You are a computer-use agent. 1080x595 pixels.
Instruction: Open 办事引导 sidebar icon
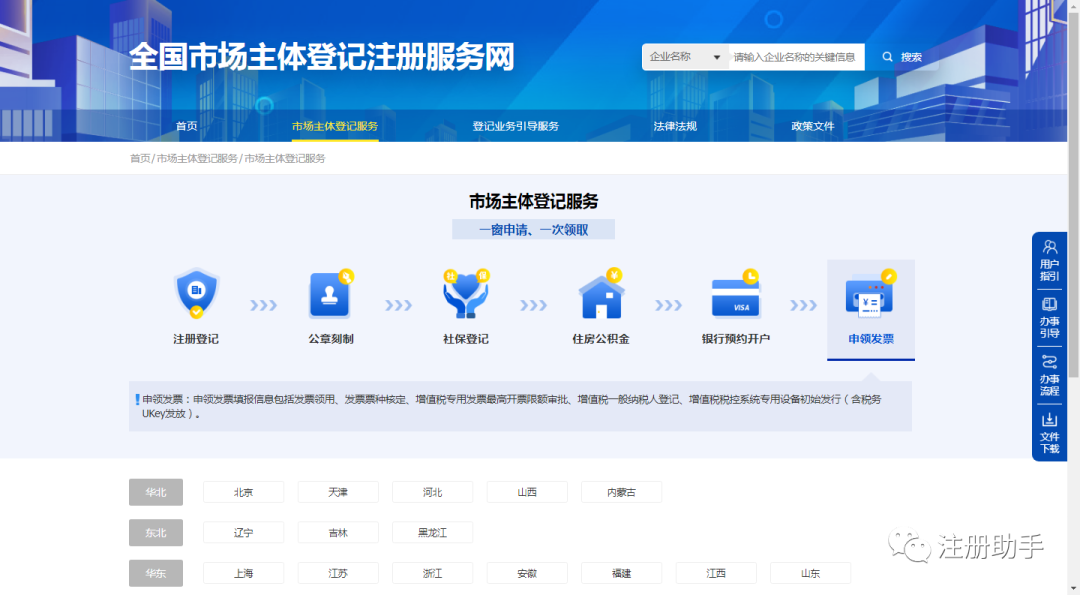tap(1049, 318)
